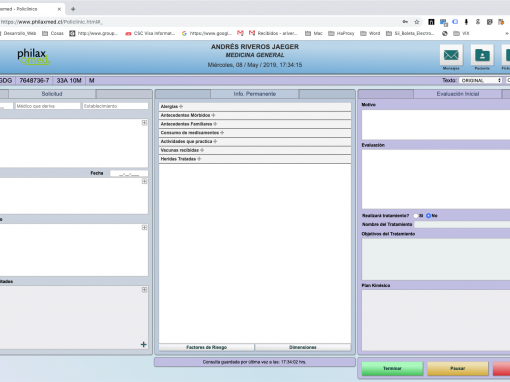Switch to the Evaluación Inicial tab
The height and width of the screenshot is (382, 510).
[458, 94]
